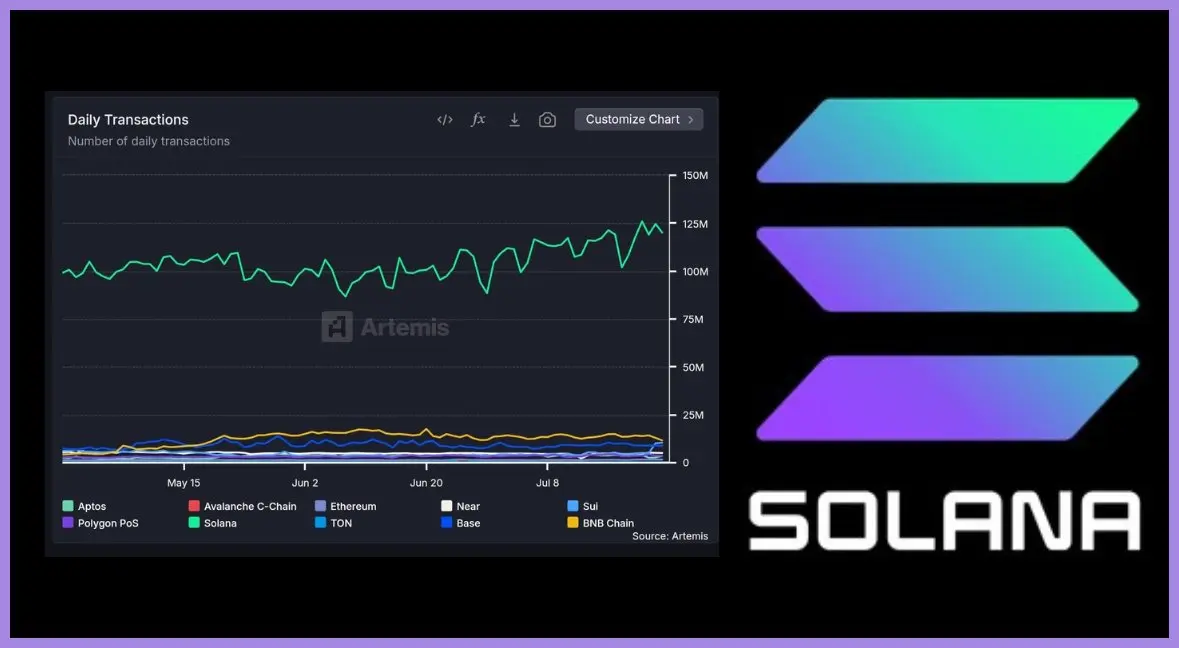Click the TON legend swatch
This screenshot has height=648, width=1179.
[320, 522]
